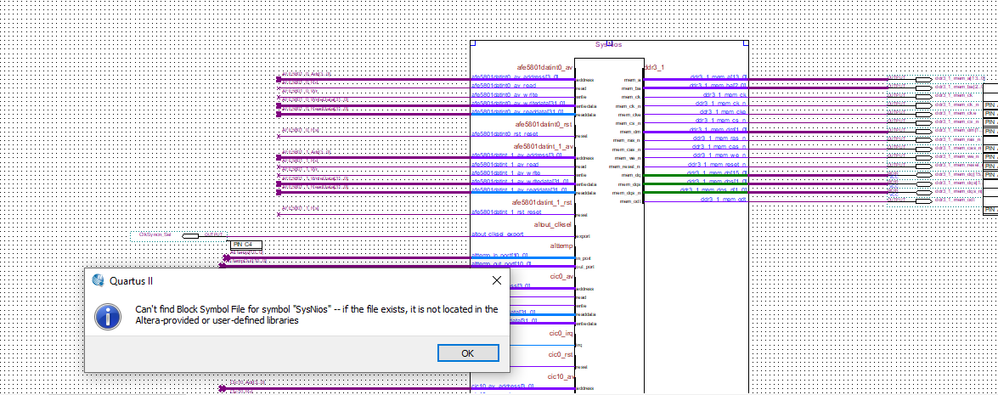The width and height of the screenshot is (998, 395).
Task: Click OK in the Quartus II dialog
Action: pos(468,354)
